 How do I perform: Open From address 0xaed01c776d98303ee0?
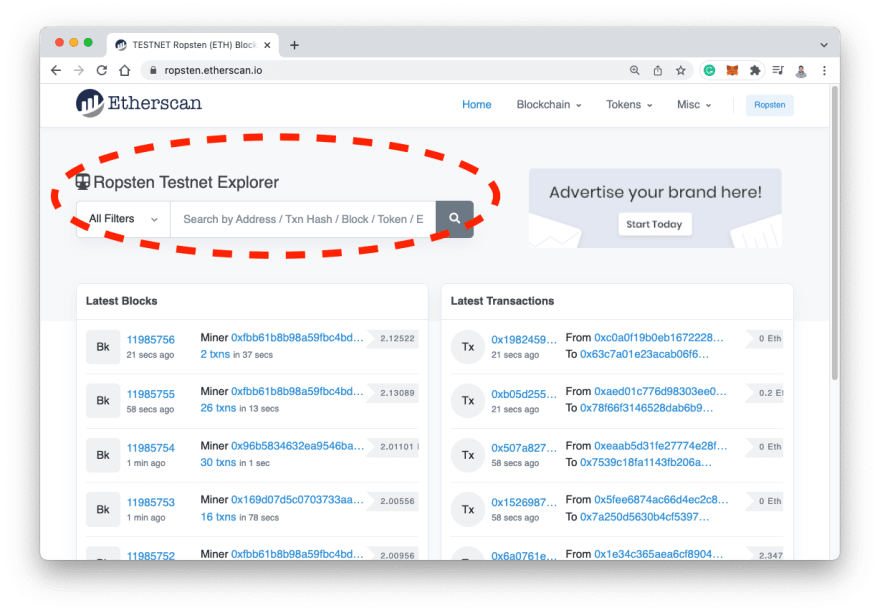click(x=661, y=391)
